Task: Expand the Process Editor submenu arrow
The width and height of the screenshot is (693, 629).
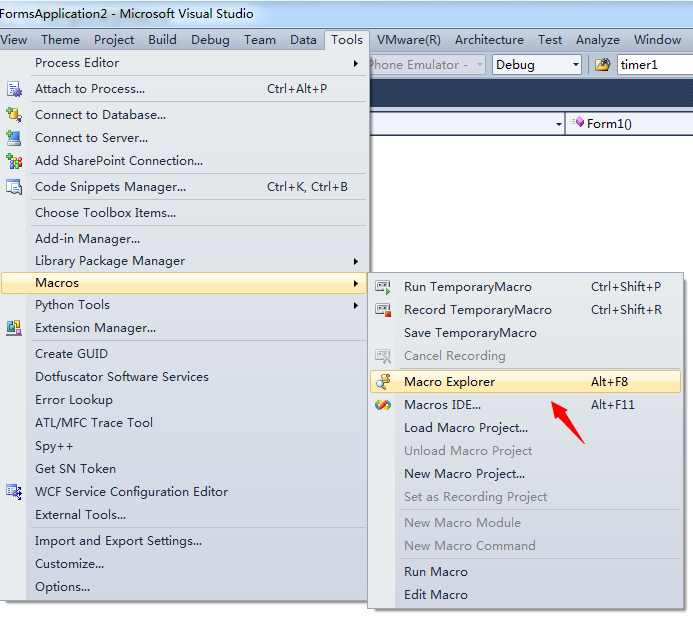Action: (356, 64)
